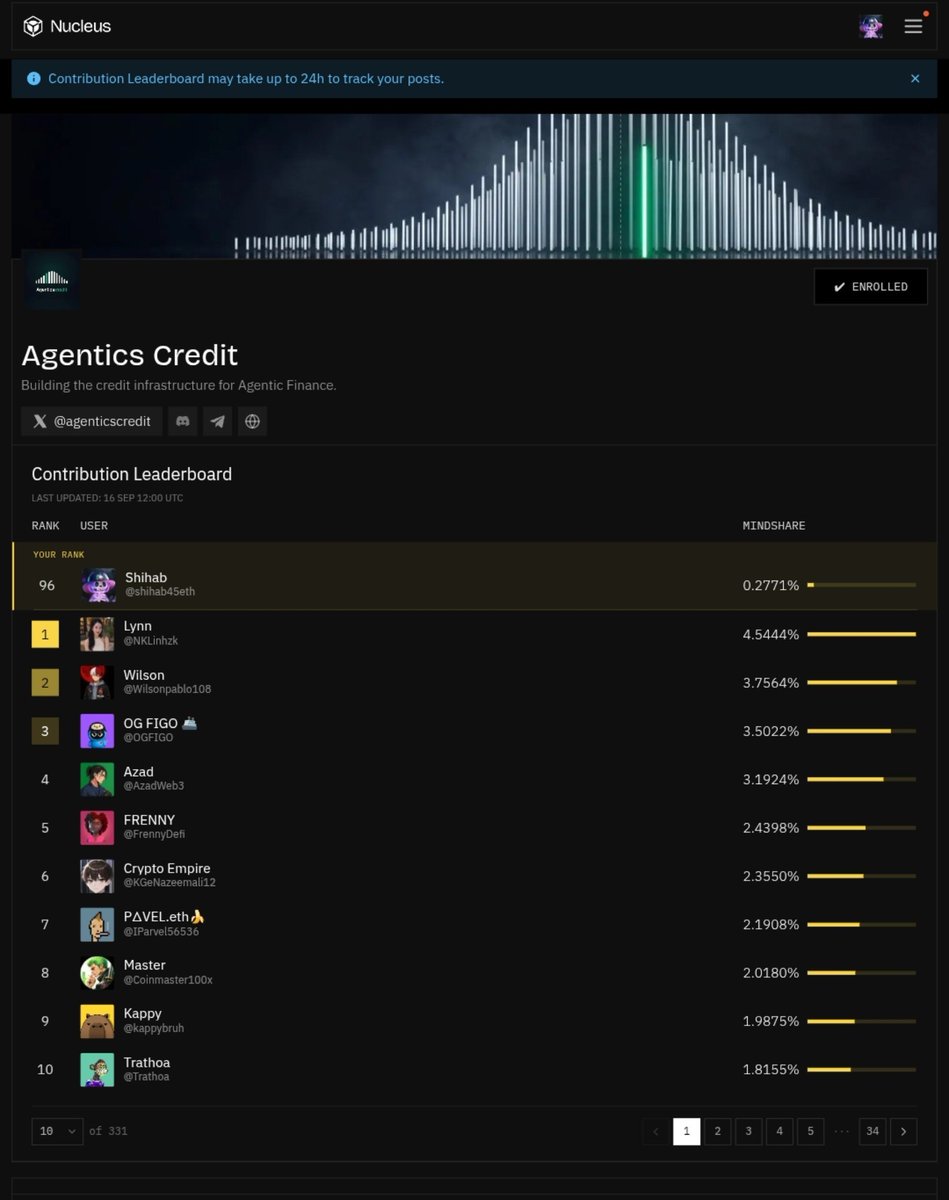Open the website globe icon

[252, 421]
